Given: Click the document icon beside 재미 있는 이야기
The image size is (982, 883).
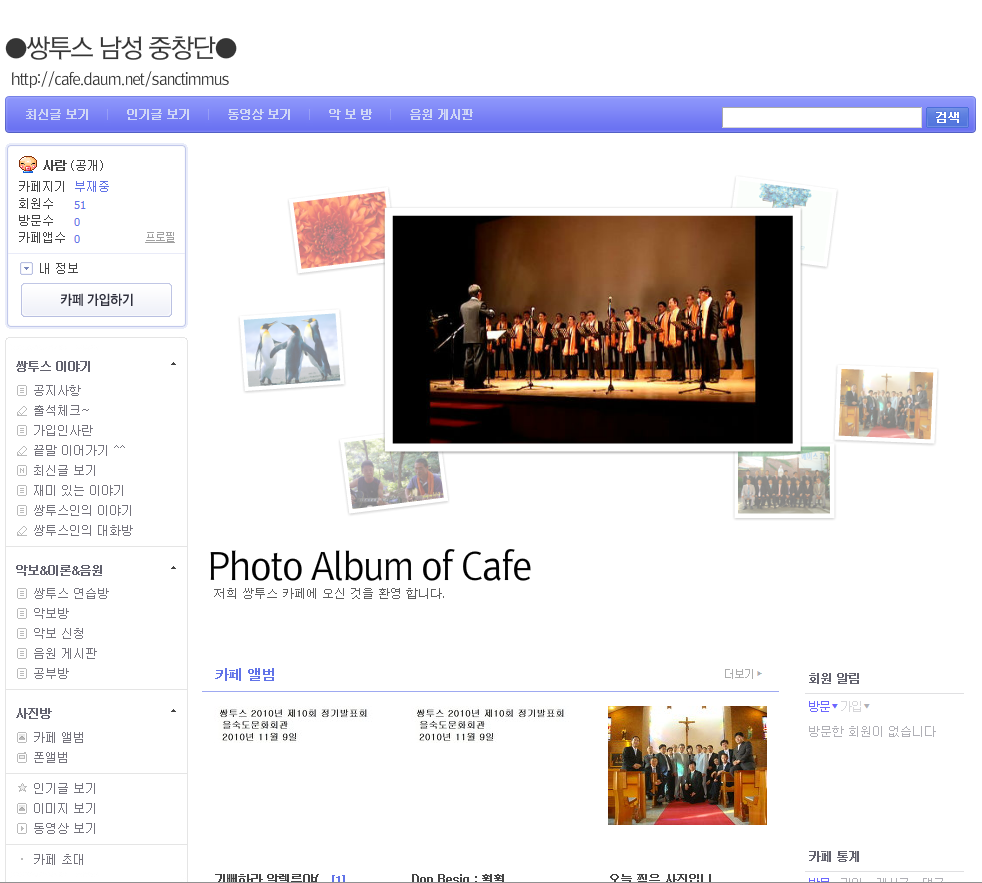Looking at the screenshot, I should coord(22,491).
